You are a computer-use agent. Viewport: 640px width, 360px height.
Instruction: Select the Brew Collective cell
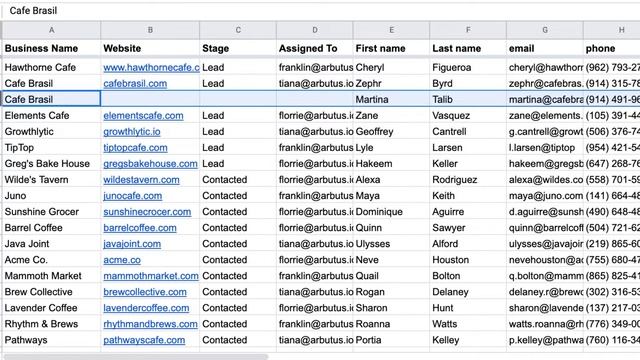(51, 292)
